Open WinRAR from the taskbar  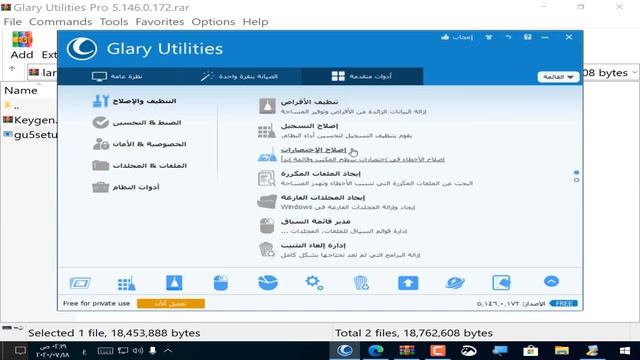[x=407, y=350]
